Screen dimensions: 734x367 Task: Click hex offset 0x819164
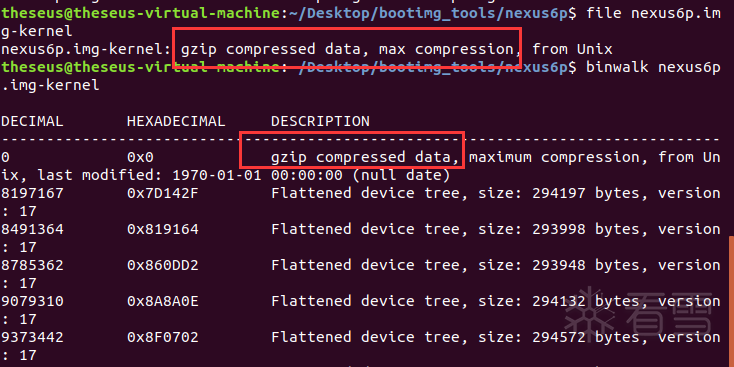pyautogui.click(x=163, y=229)
